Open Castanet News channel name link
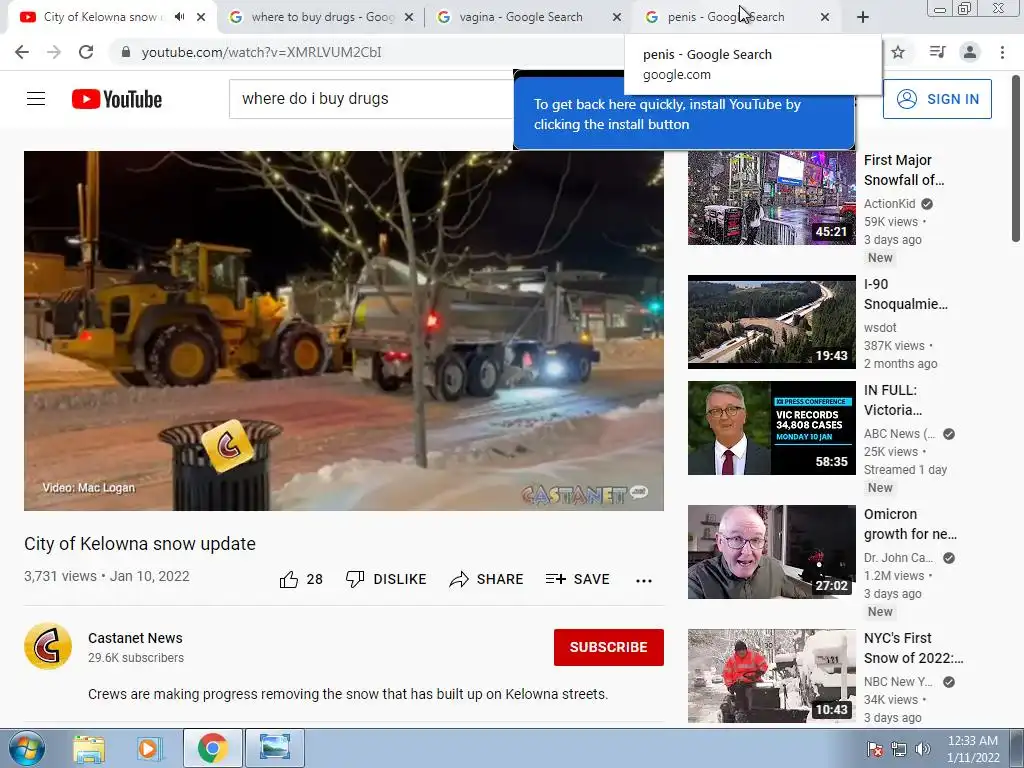 coord(135,638)
